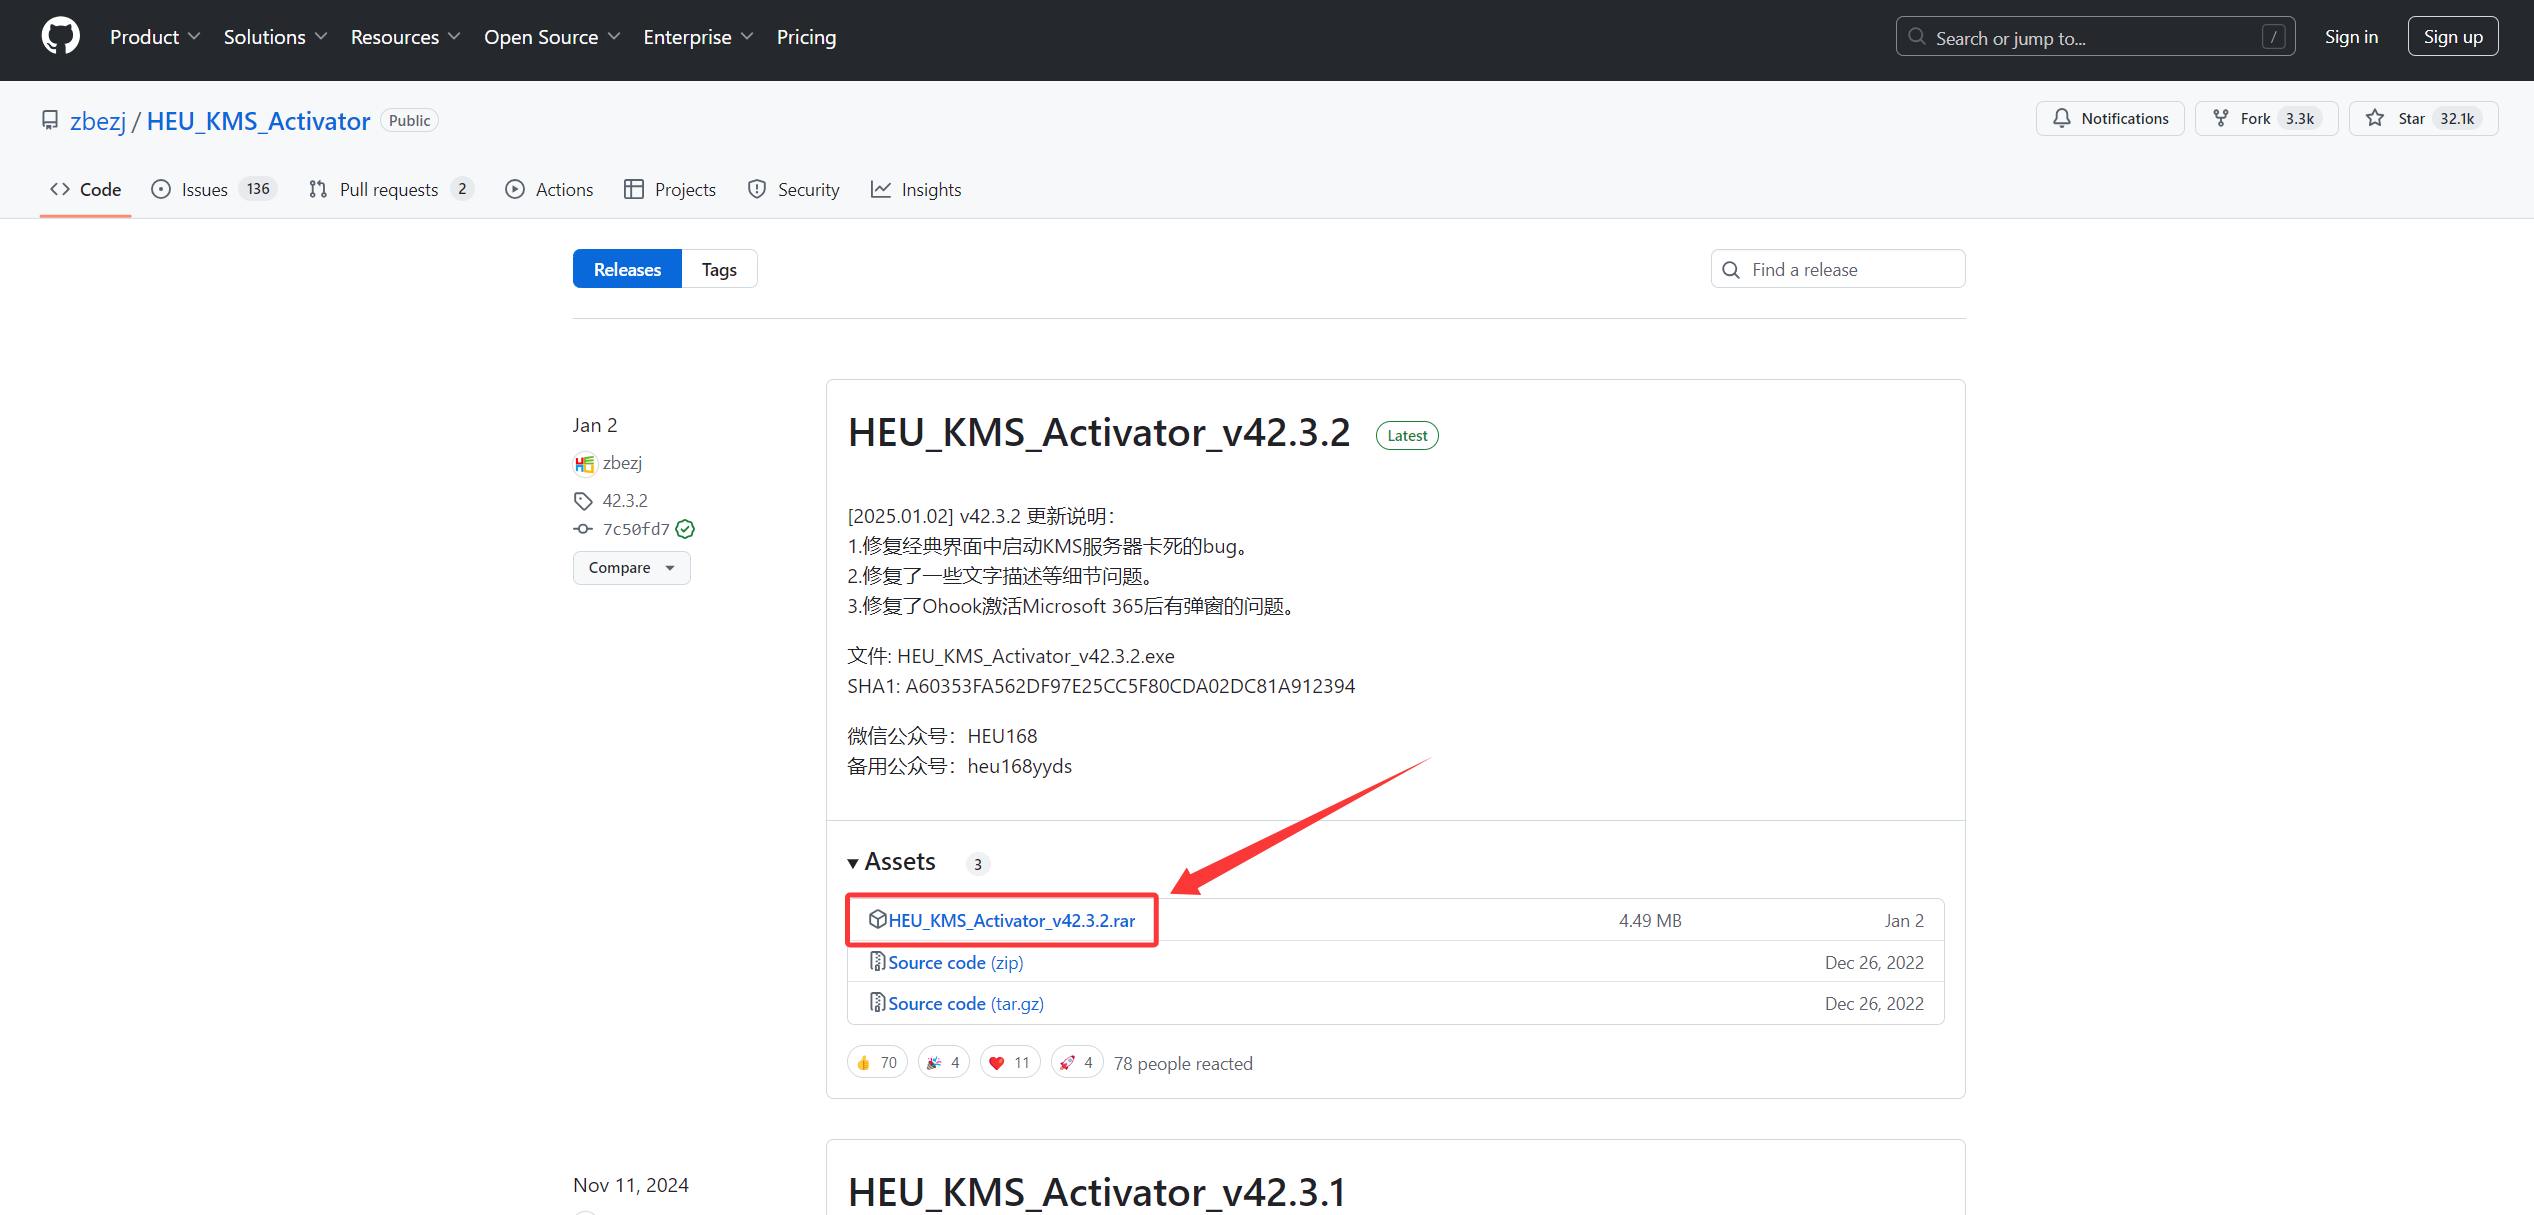Click the zbezj avatar next to author
This screenshot has height=1215, width=2534.
[x=584, y=464]
